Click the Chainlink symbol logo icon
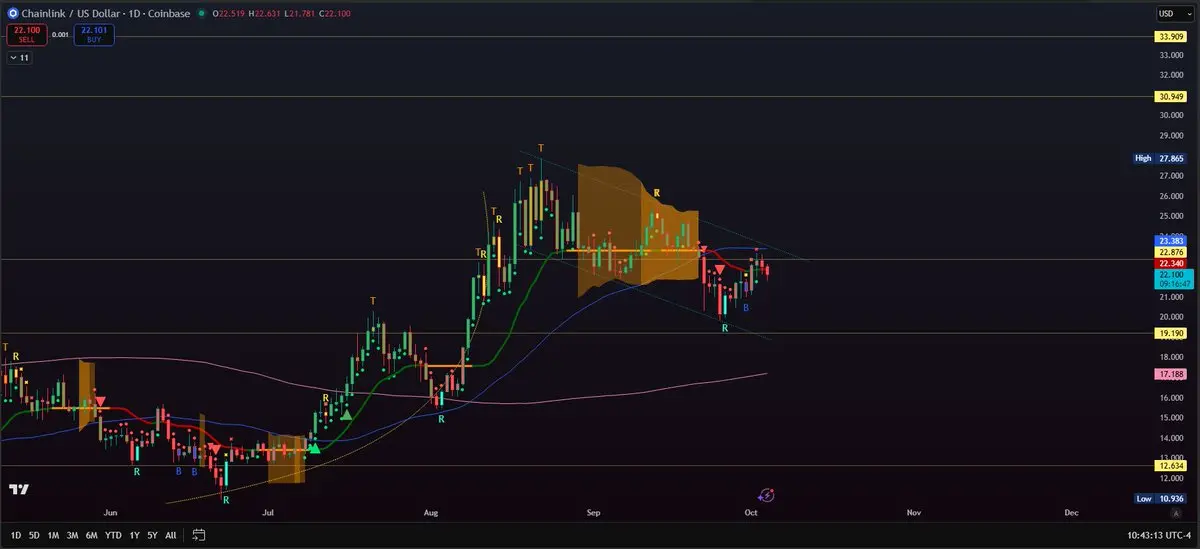 pyautogui.click(x=13, y=13)
